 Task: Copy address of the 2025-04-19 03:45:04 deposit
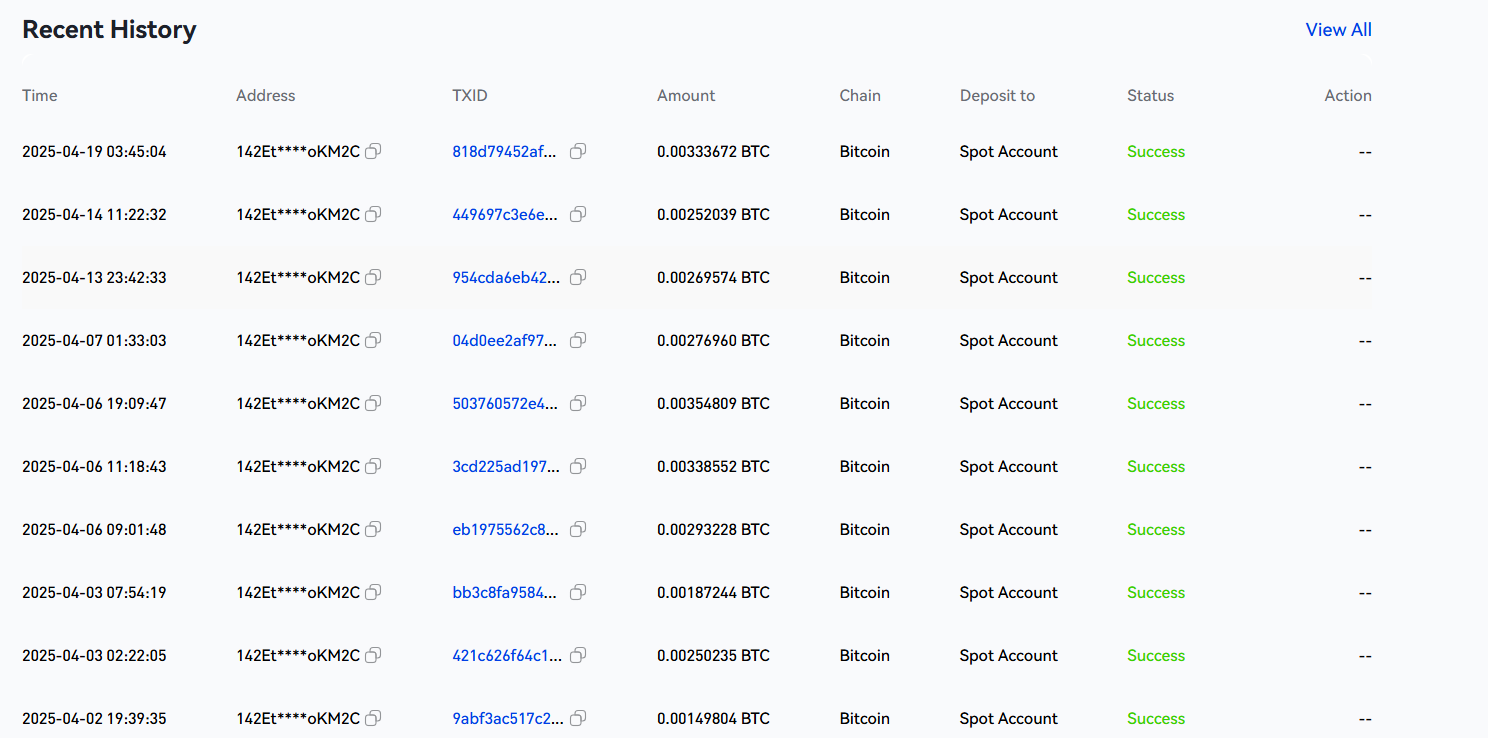373,152
